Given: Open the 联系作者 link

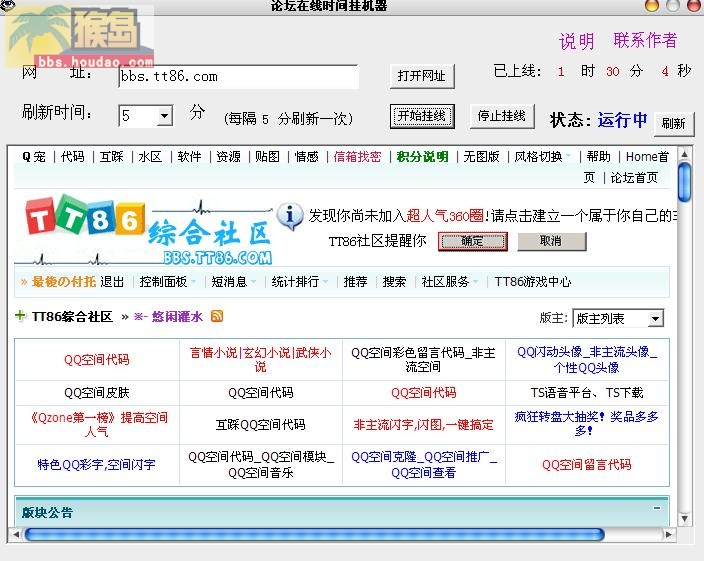Looking at the screenshot, I should pyautogui.click(x=645, y=40).
